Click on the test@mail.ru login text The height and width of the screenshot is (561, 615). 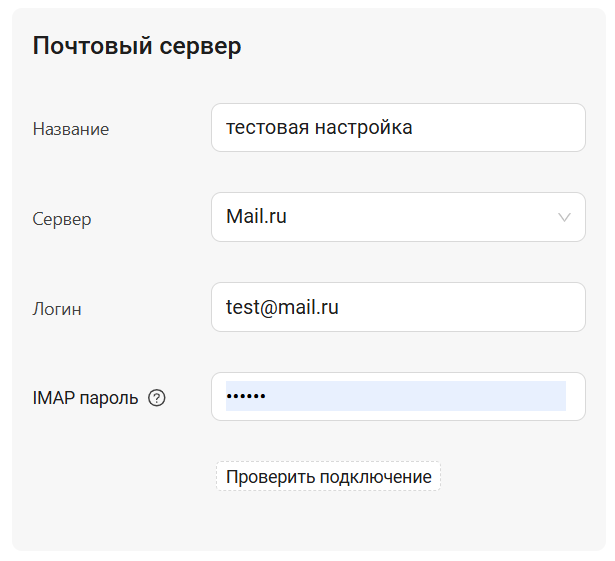pyautogui.click(x=282, y=308)
